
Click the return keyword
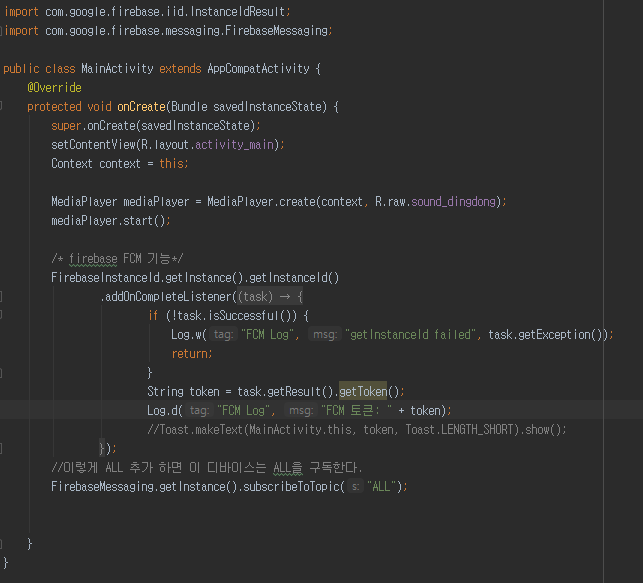point(189,353)
